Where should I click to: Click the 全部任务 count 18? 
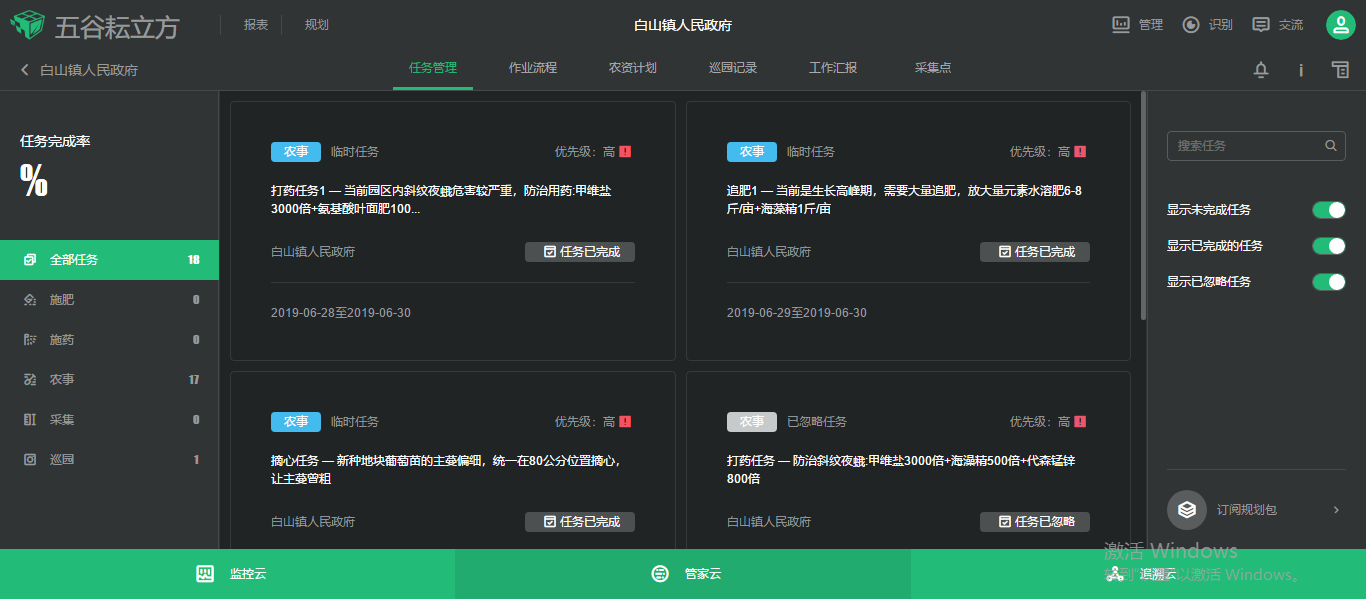[193, 260]
